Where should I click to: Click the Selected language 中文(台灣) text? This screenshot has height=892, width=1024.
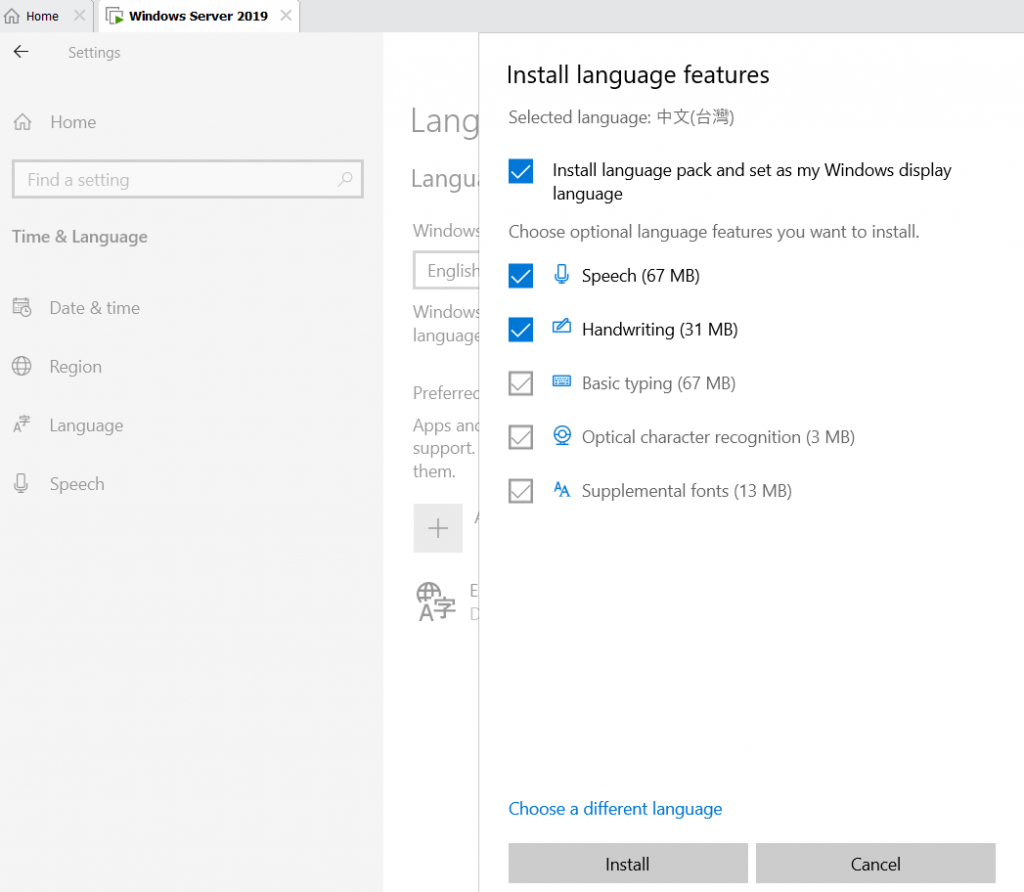point(621,118)
